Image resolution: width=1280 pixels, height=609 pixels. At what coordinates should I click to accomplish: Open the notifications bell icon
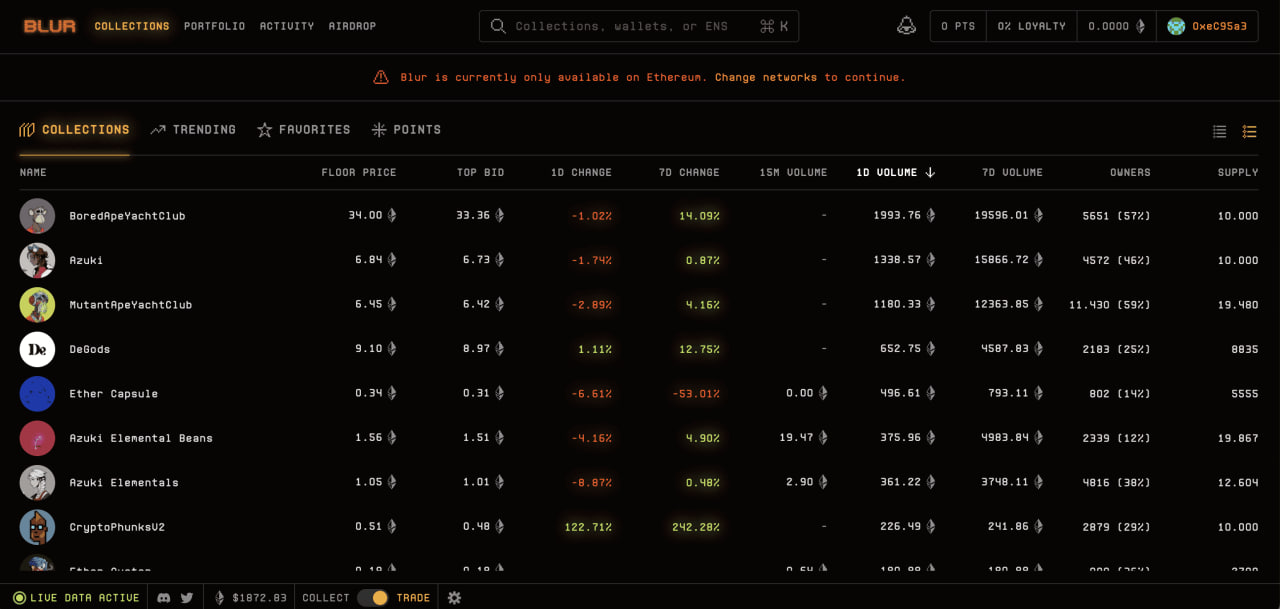tap(907, 25)
